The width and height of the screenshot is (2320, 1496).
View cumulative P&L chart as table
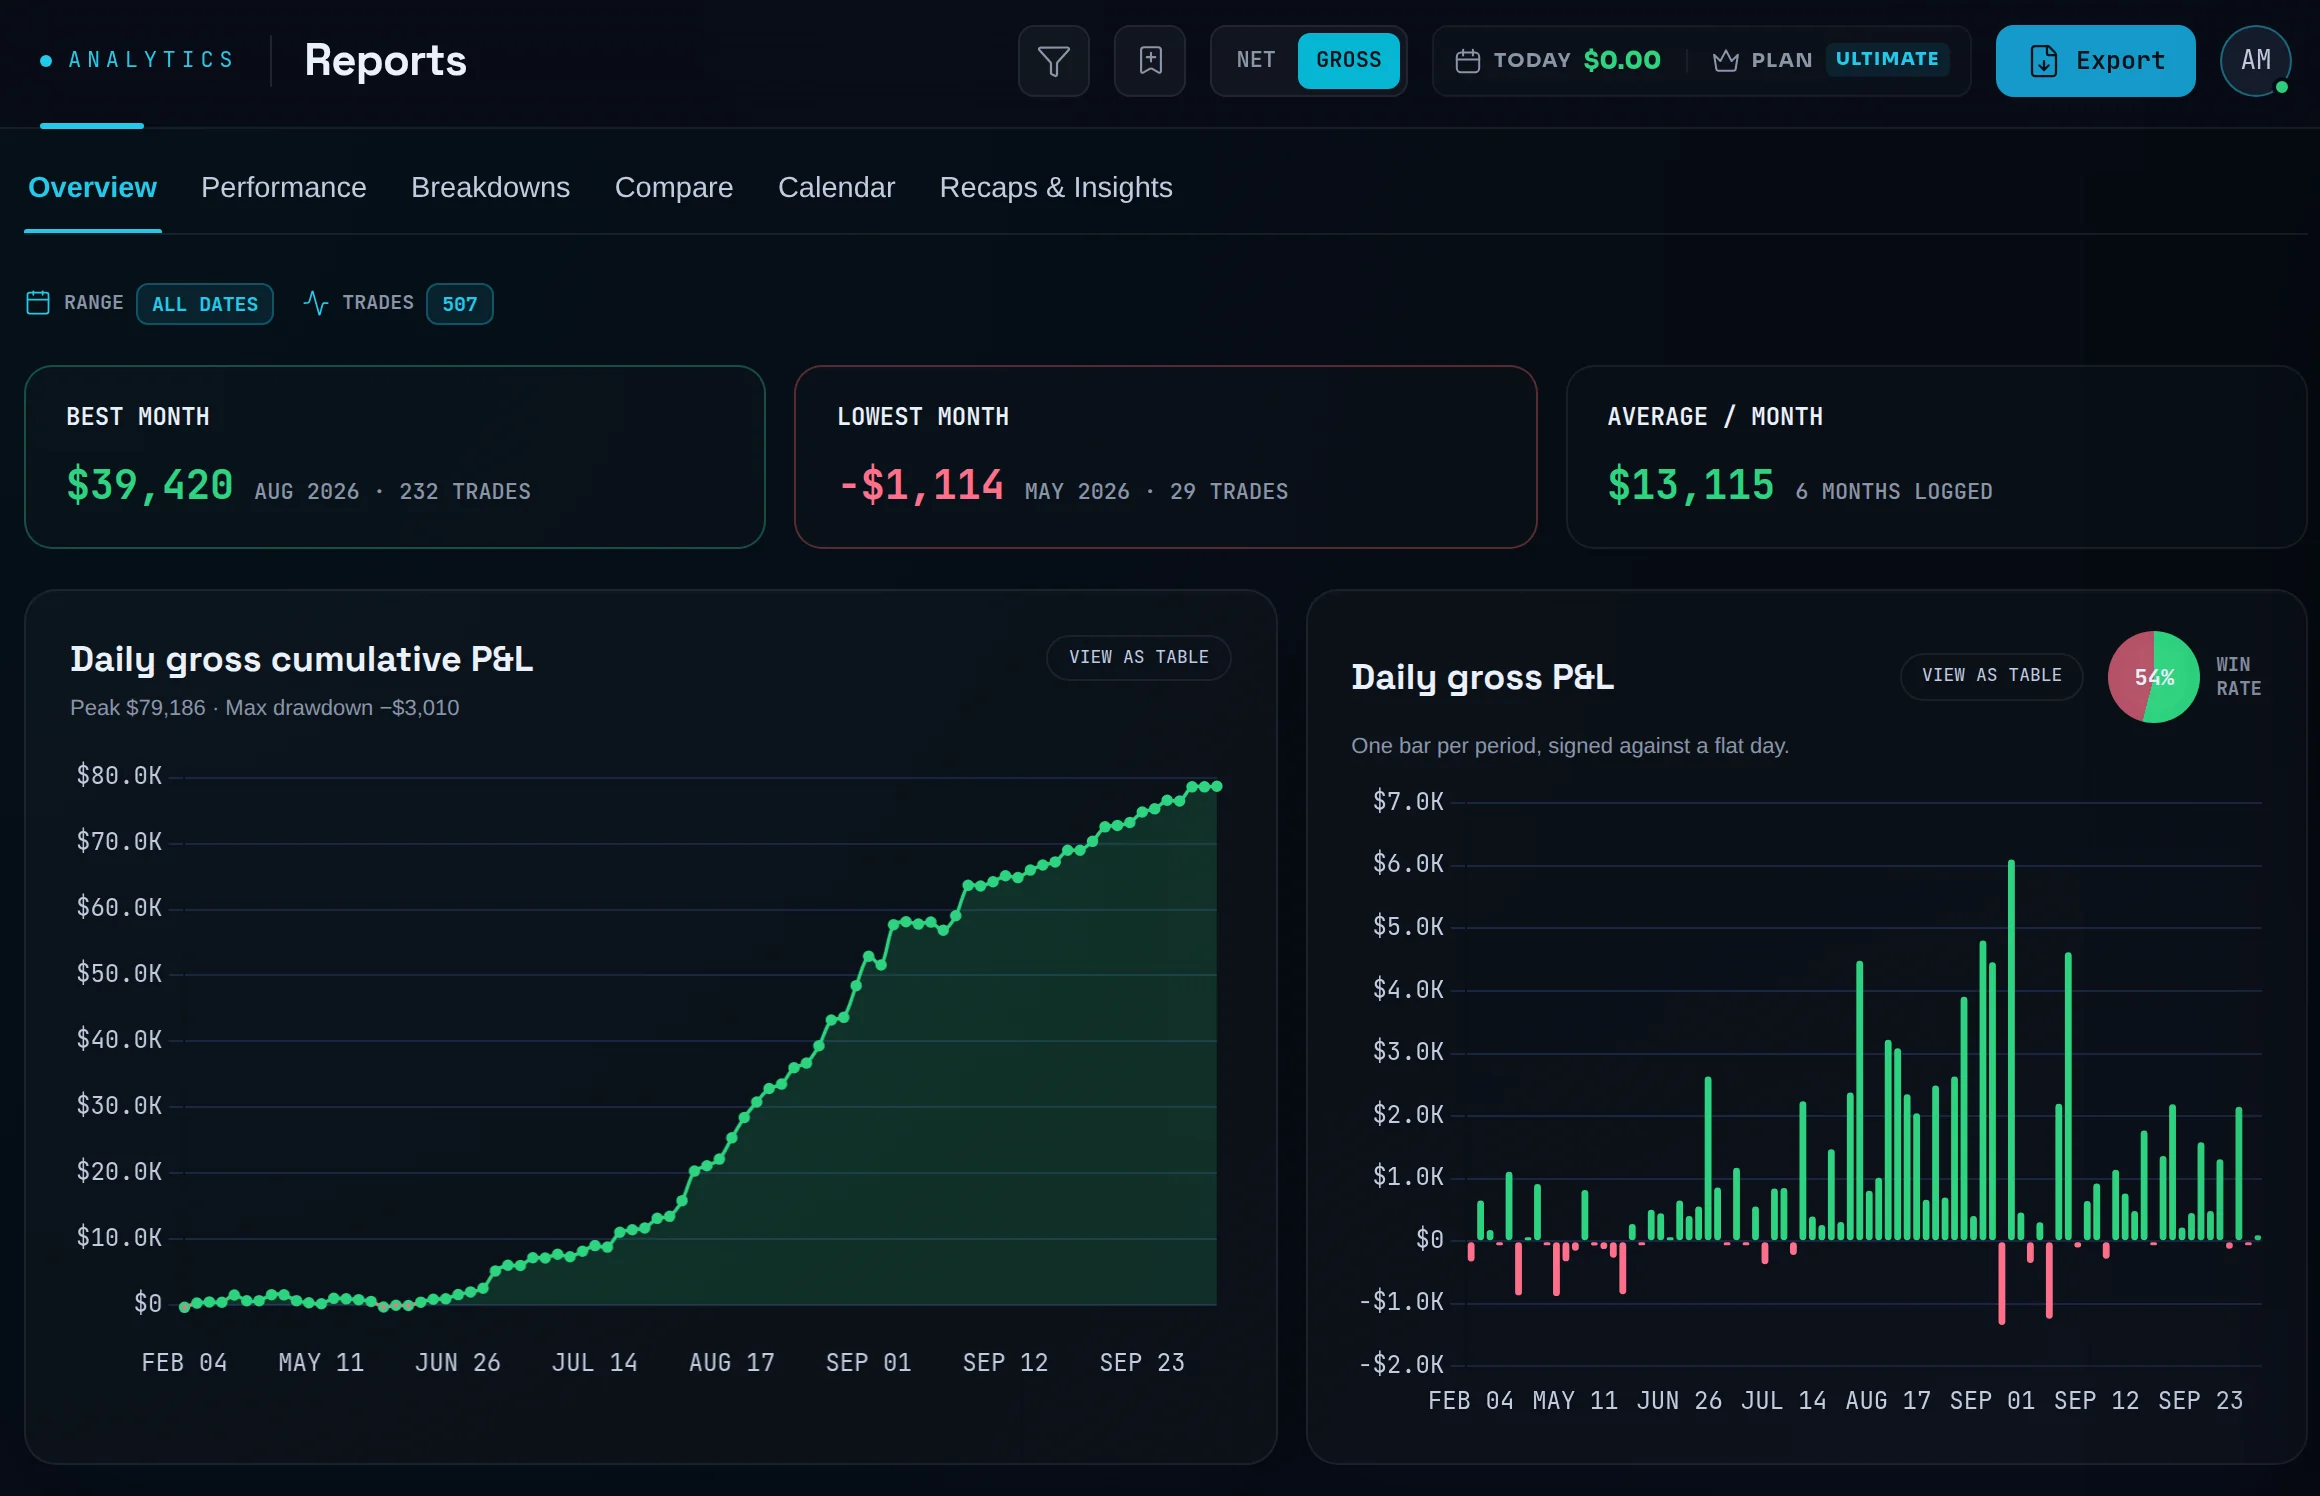(x=1138, y=657)
